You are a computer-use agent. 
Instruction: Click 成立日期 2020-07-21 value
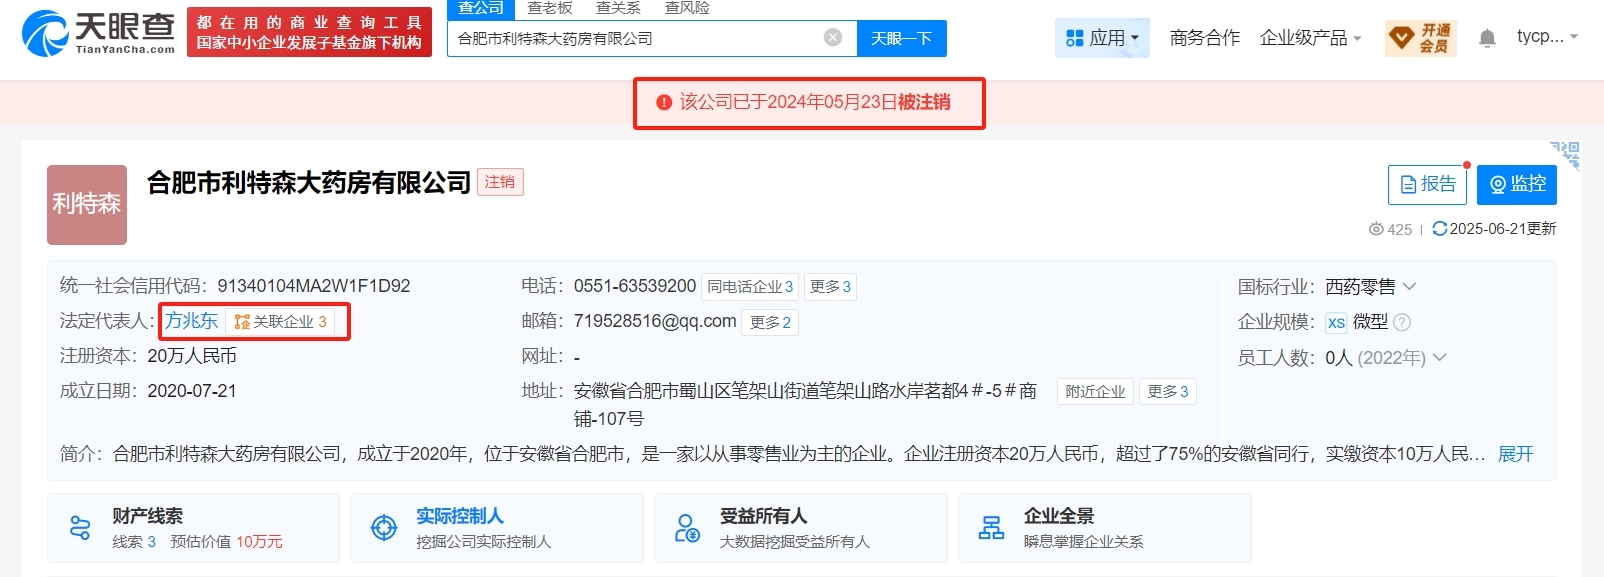coord(192,391)
